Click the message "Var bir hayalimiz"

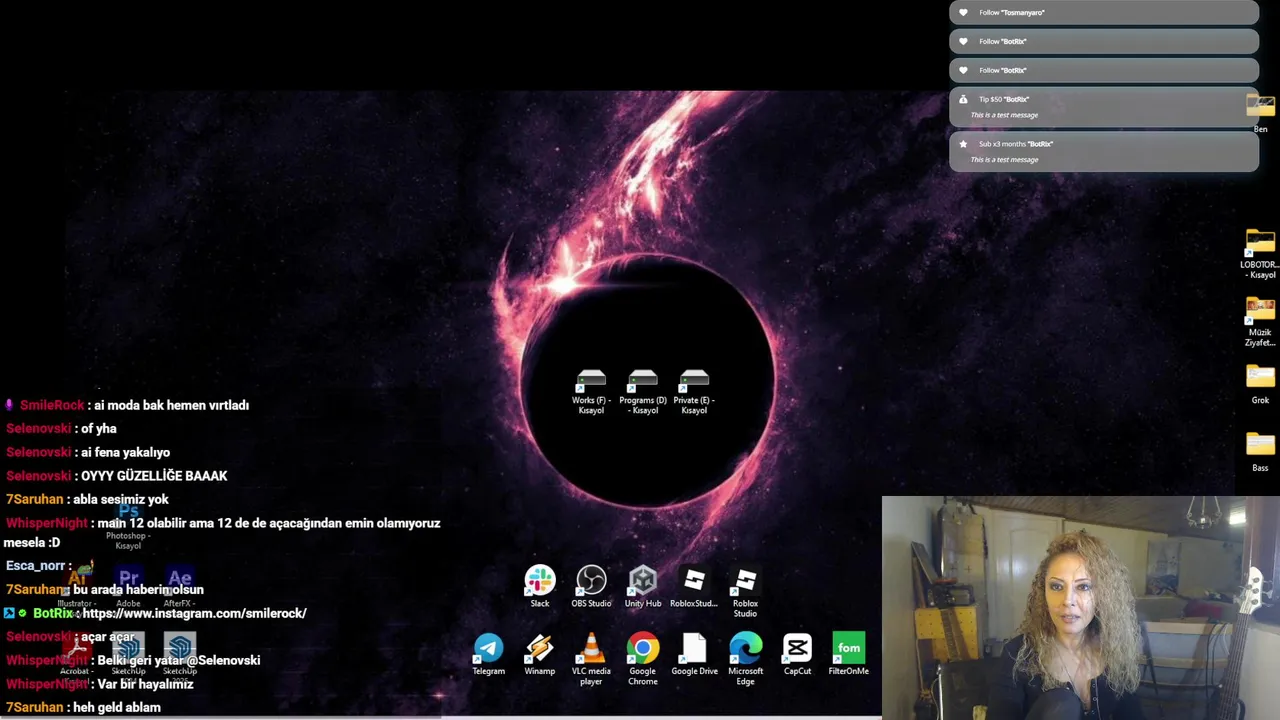click(145, 684)
